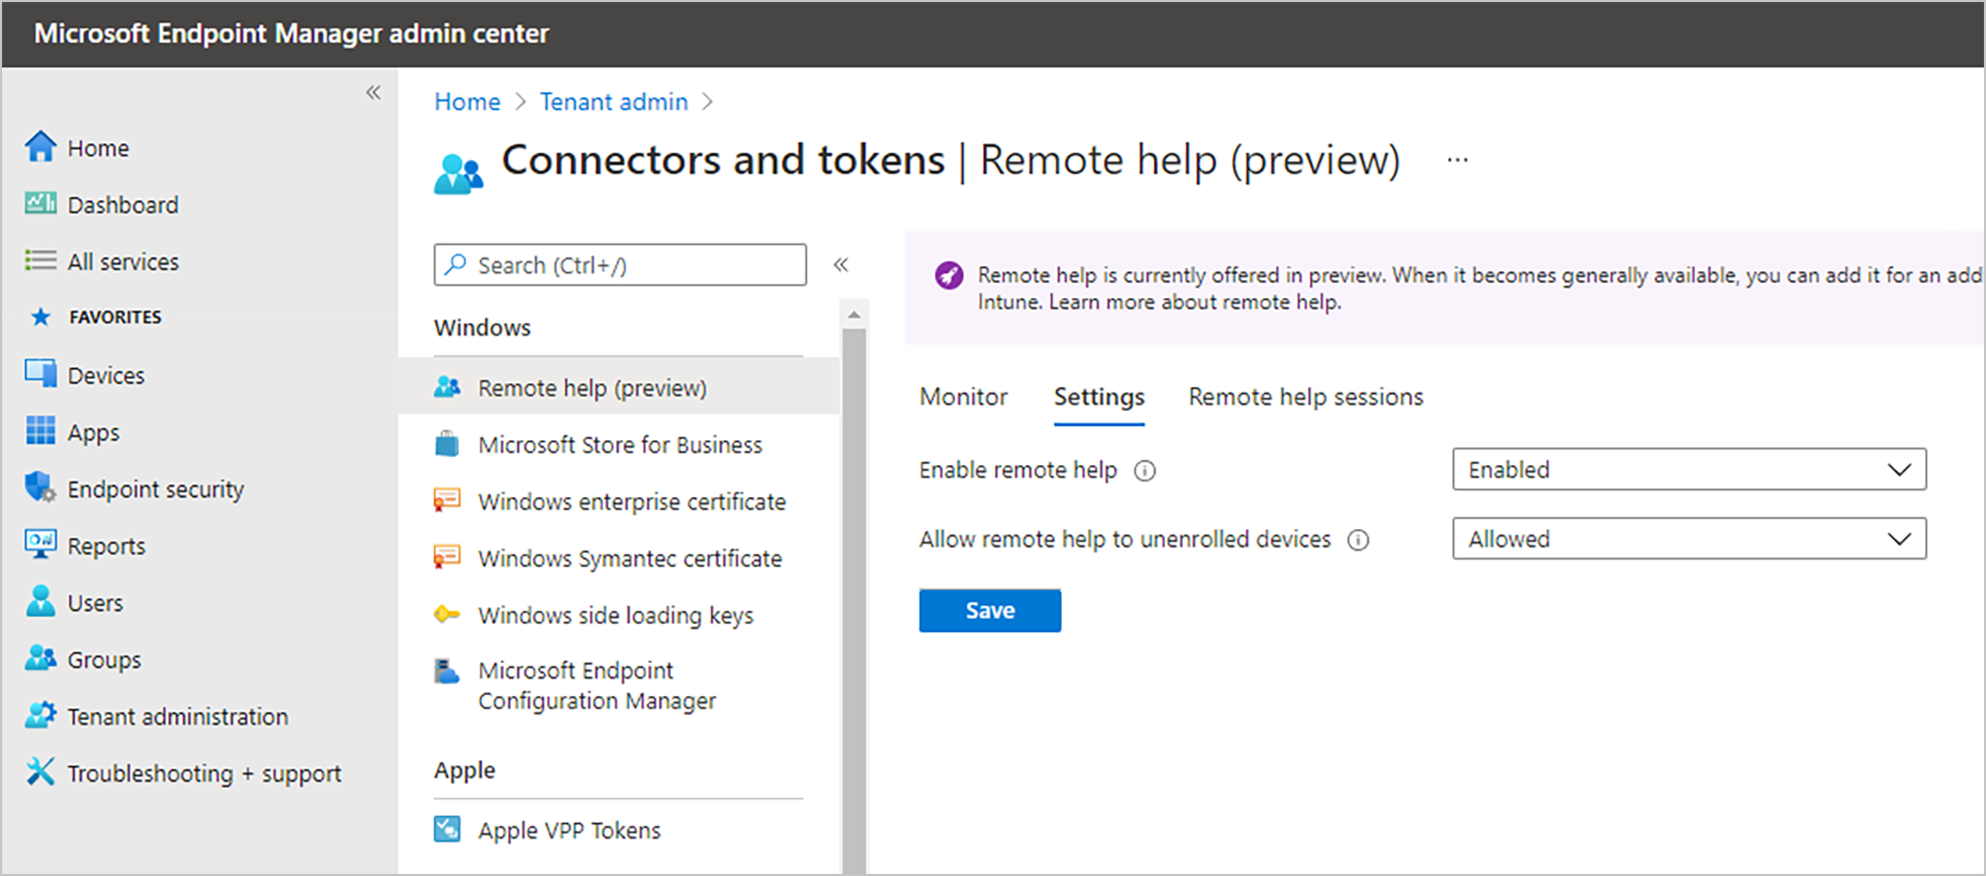Click info icon beside unenrolled devices setting
The width and height of the screenshot is (1986, 876).
[1358, 540]
